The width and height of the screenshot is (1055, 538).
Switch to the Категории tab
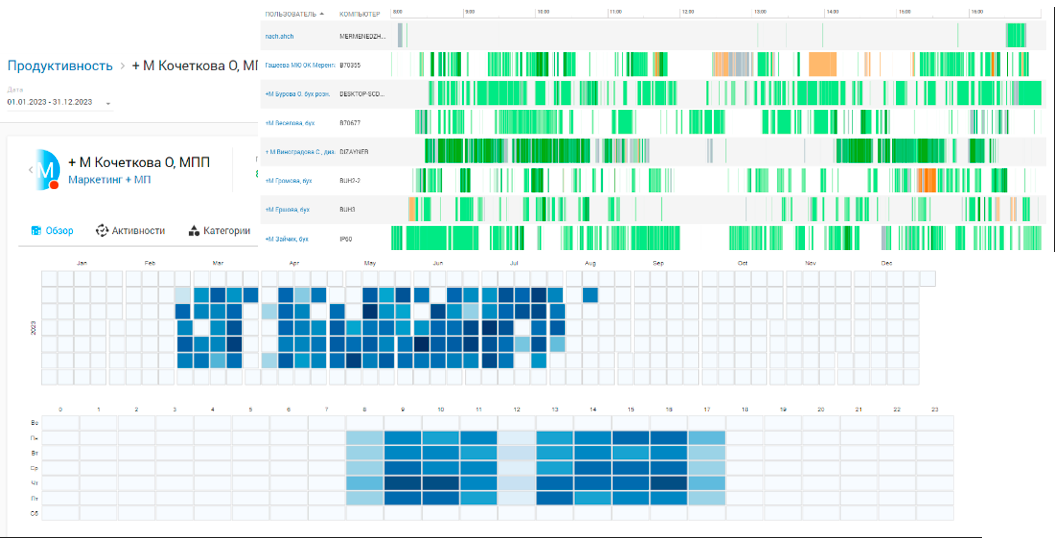(219, 231)
